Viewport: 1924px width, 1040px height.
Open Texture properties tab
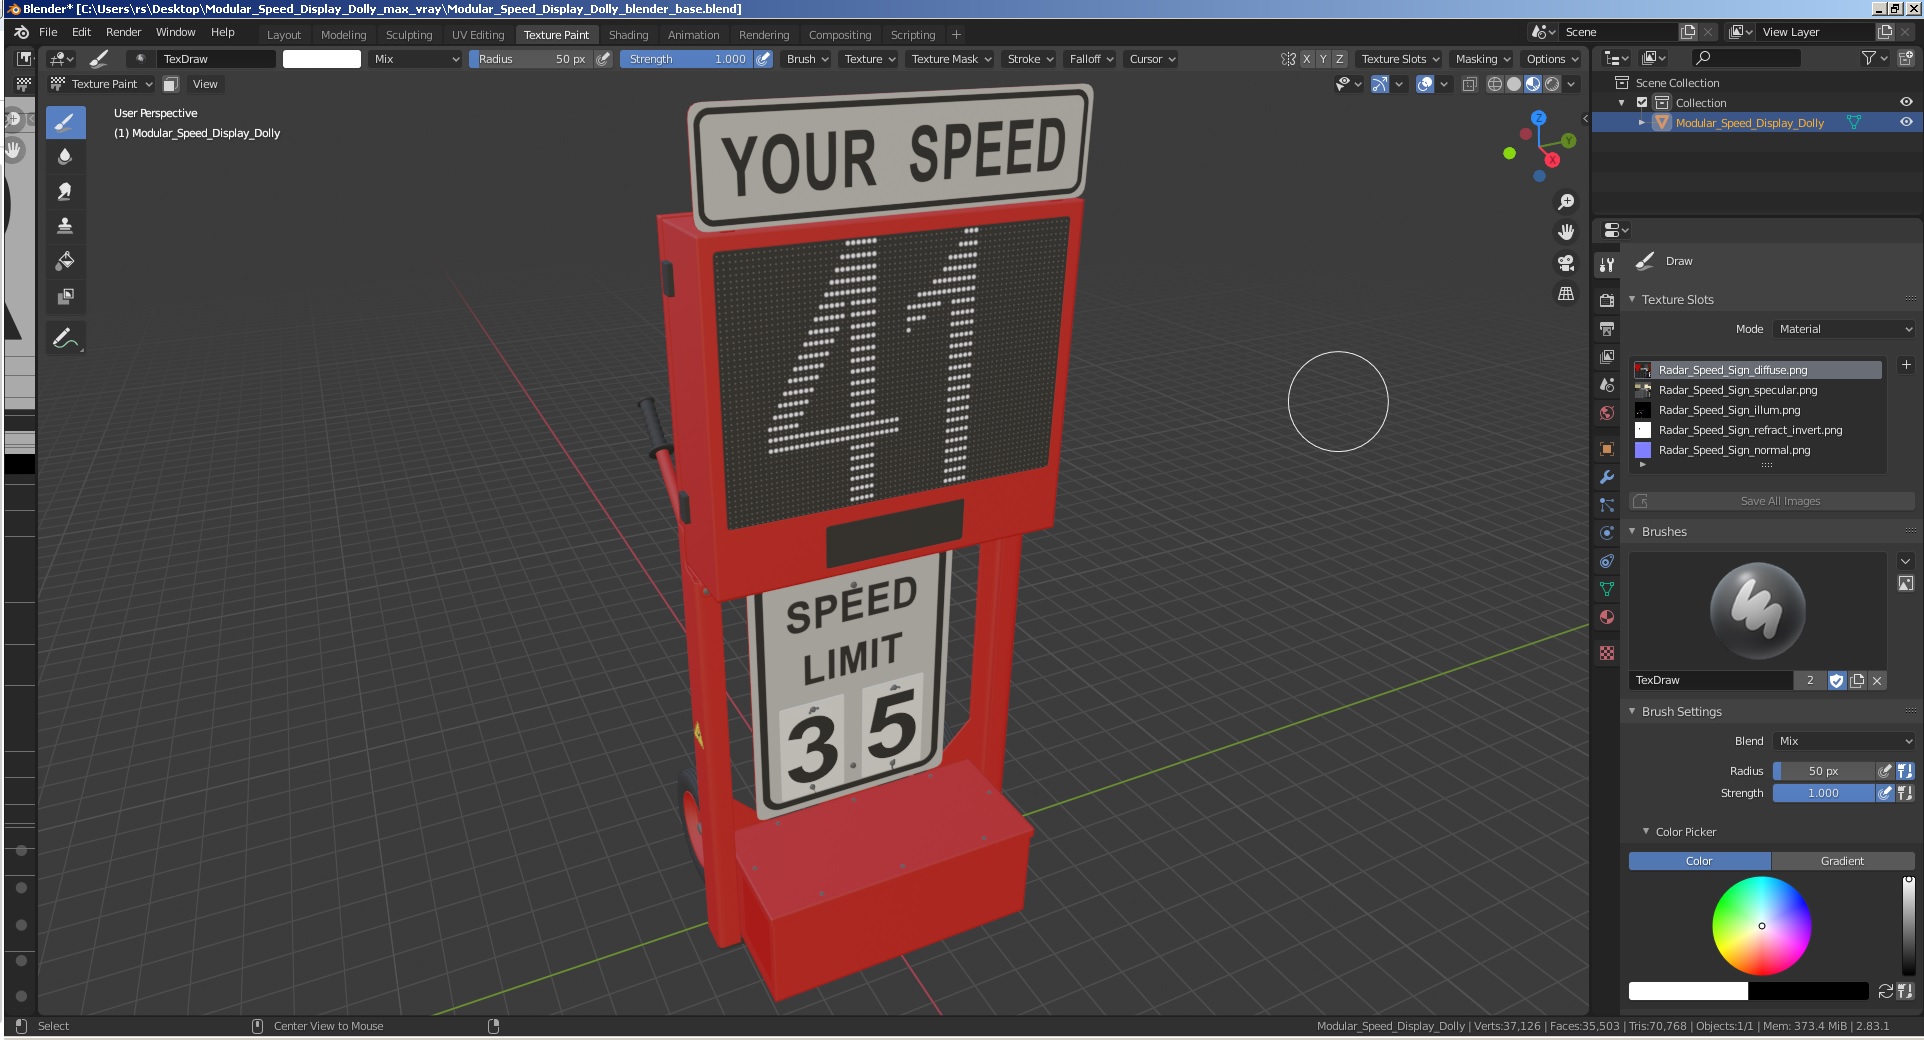(x=1607, y=653)
